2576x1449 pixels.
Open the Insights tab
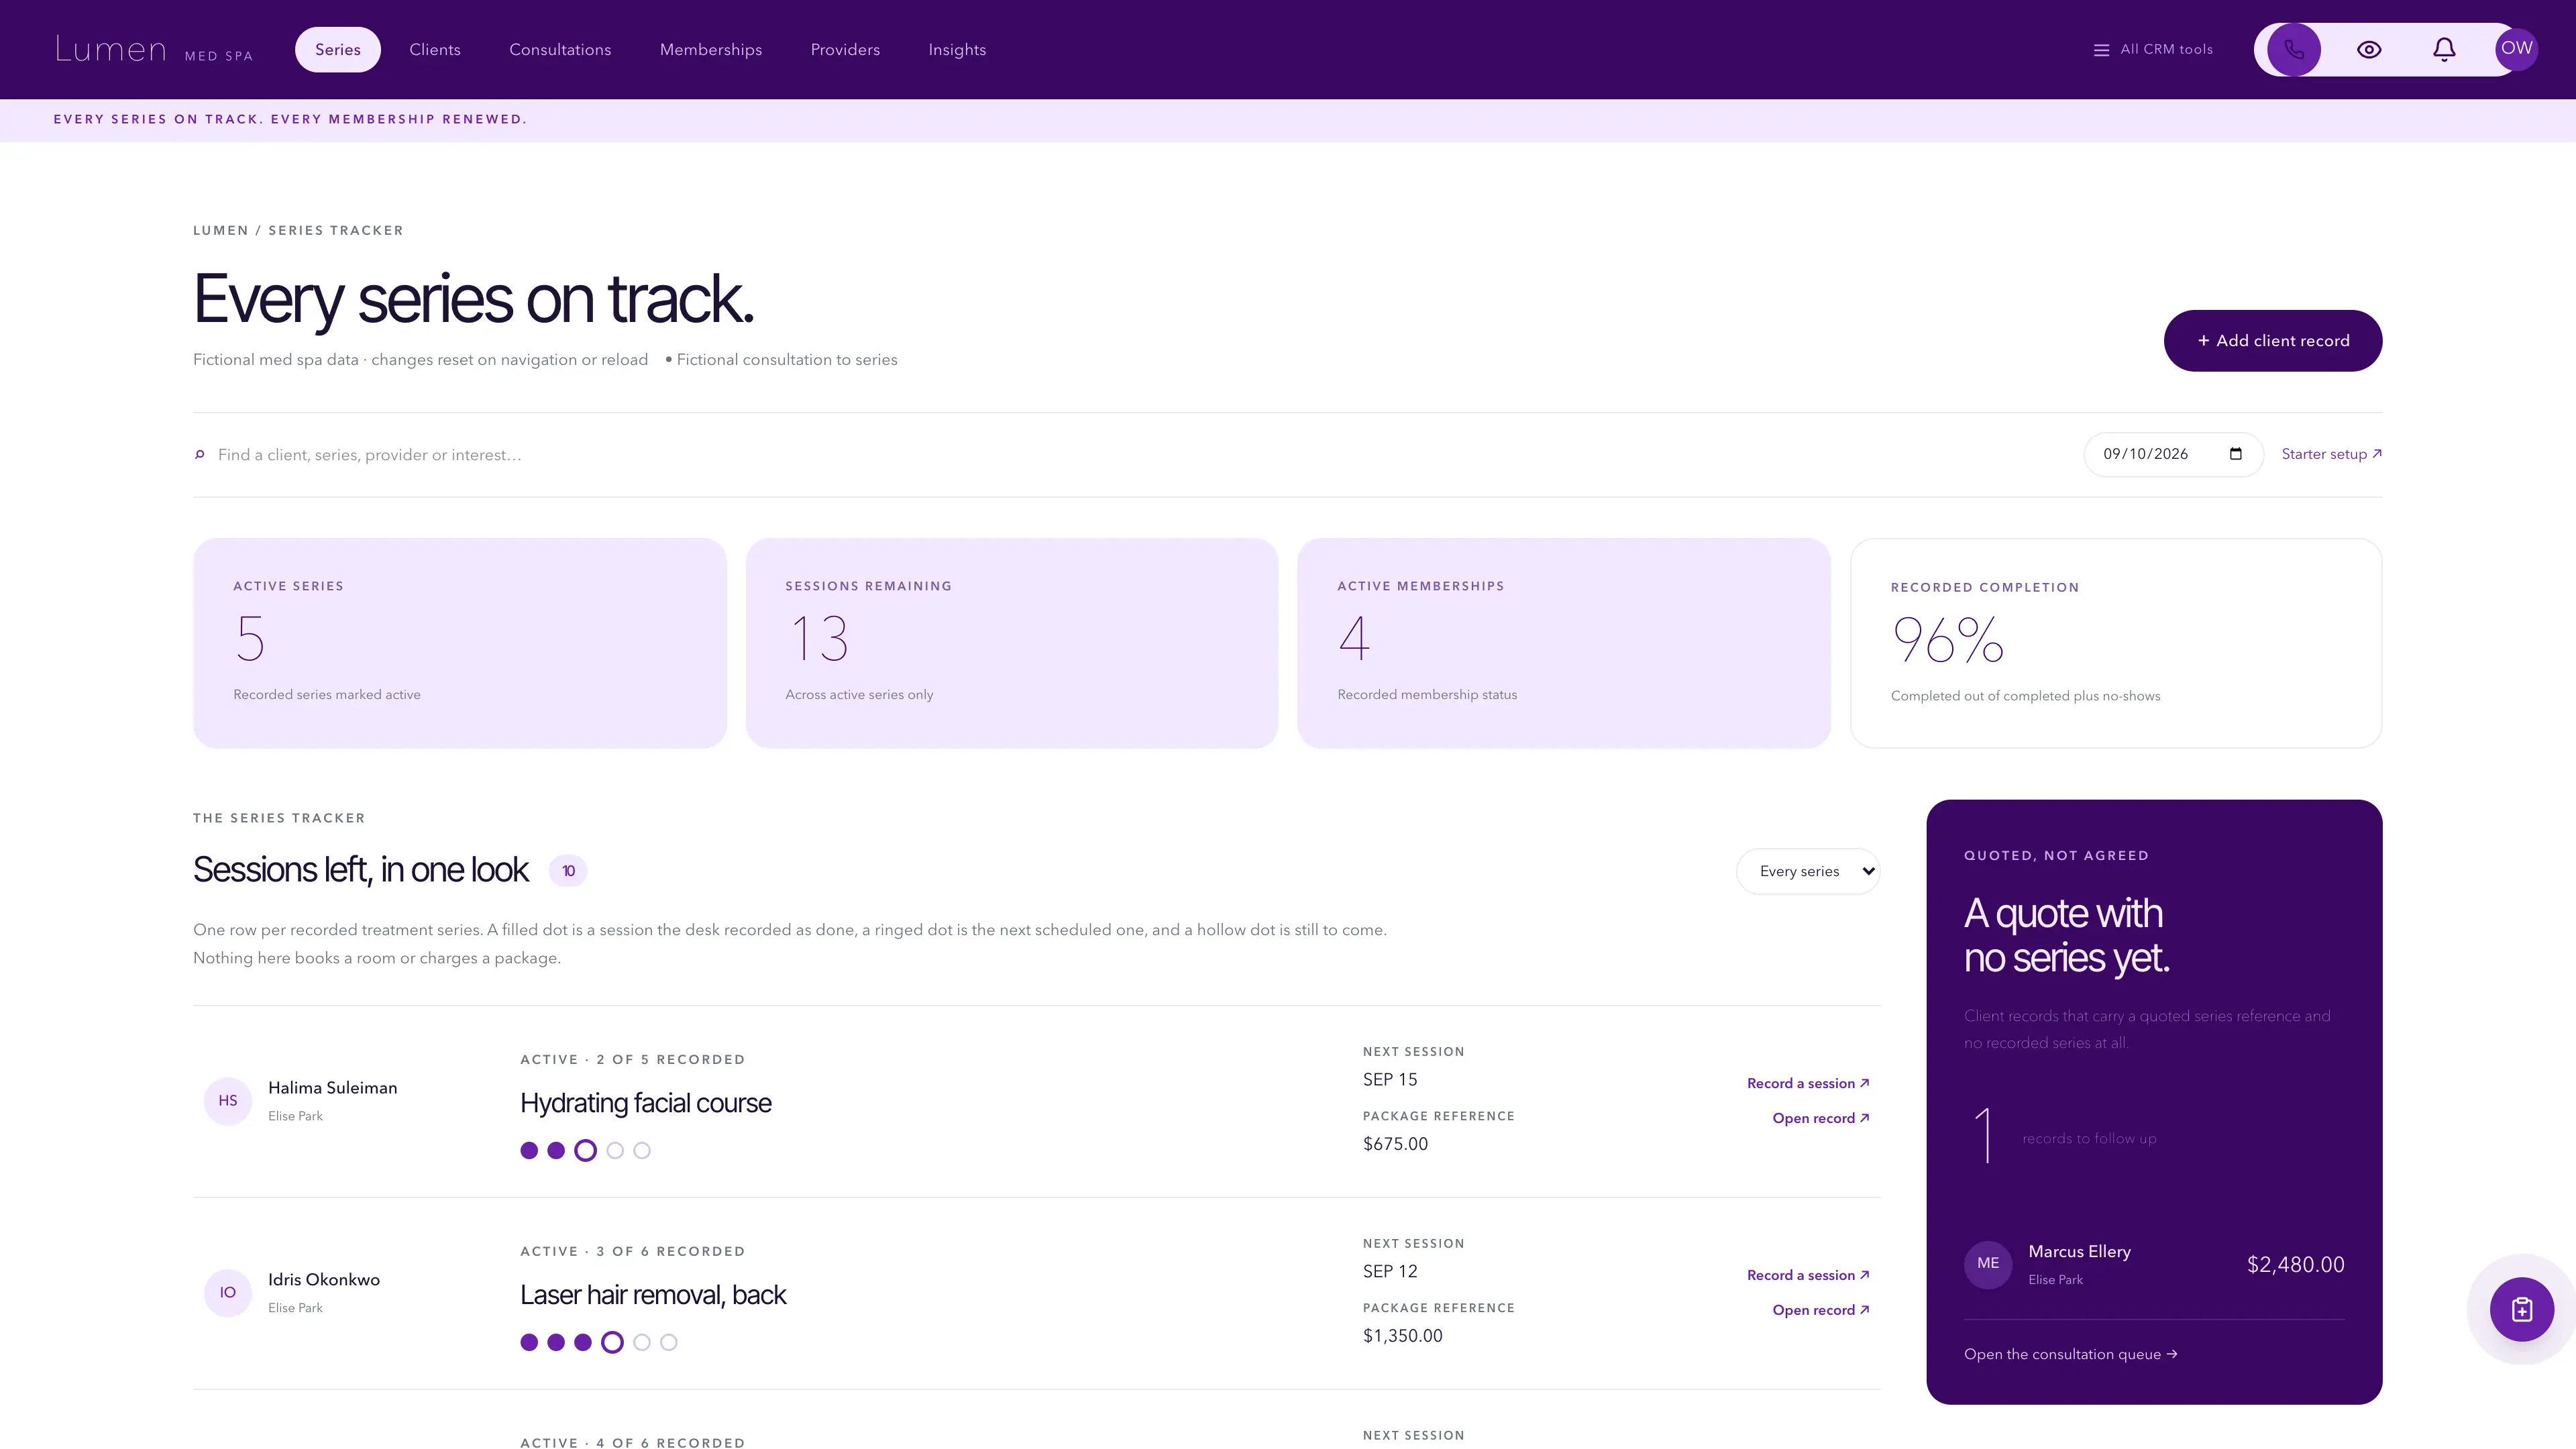tap(957, 49)
